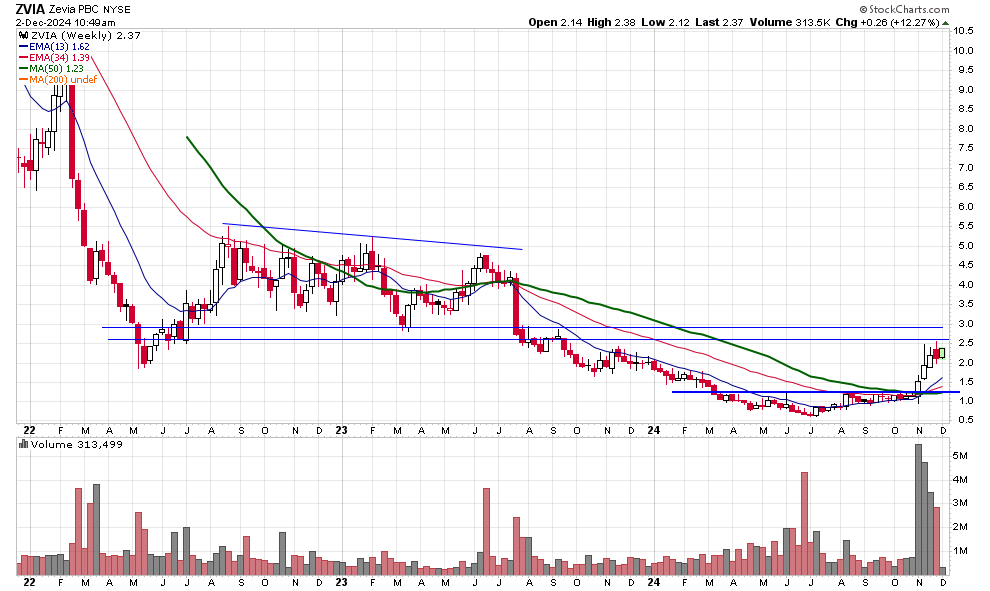990x591 pixels.
Task: Click the 5M label on volume scale
Action: click(x=961, y=456)
